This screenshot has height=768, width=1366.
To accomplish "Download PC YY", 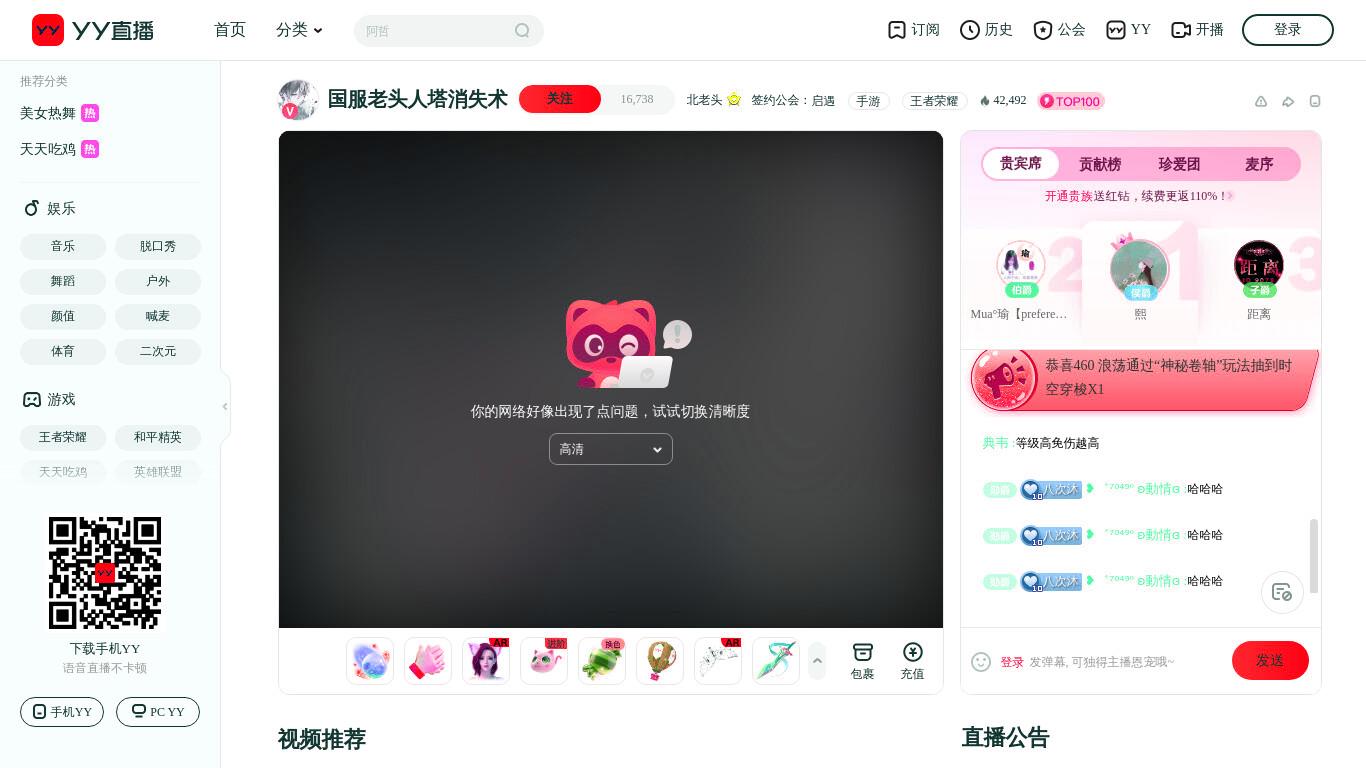I will pyautogui.click(x=158, y=712).
